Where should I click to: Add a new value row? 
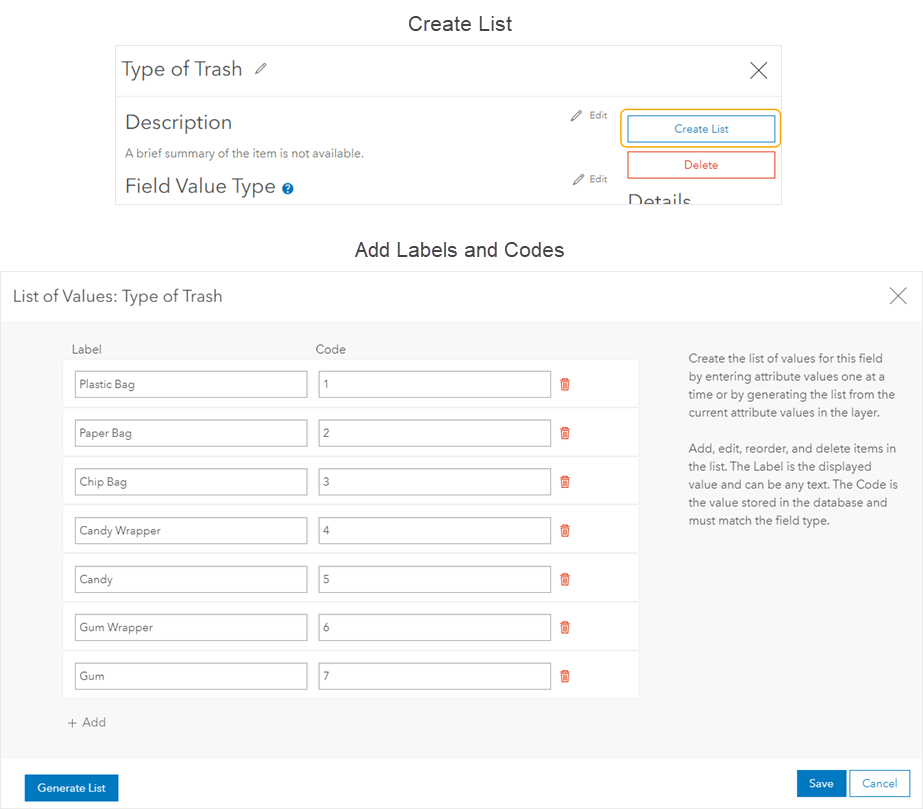click(86, 722)
